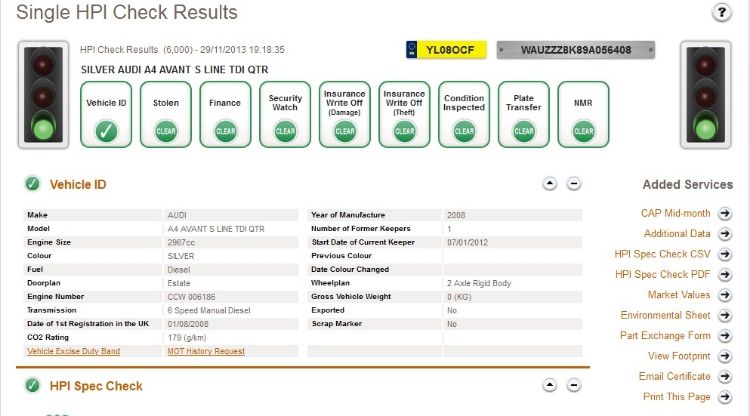Open the Vehicle Excise Duty Band link
Screen dimensions: 750x416
coord(74,351)
